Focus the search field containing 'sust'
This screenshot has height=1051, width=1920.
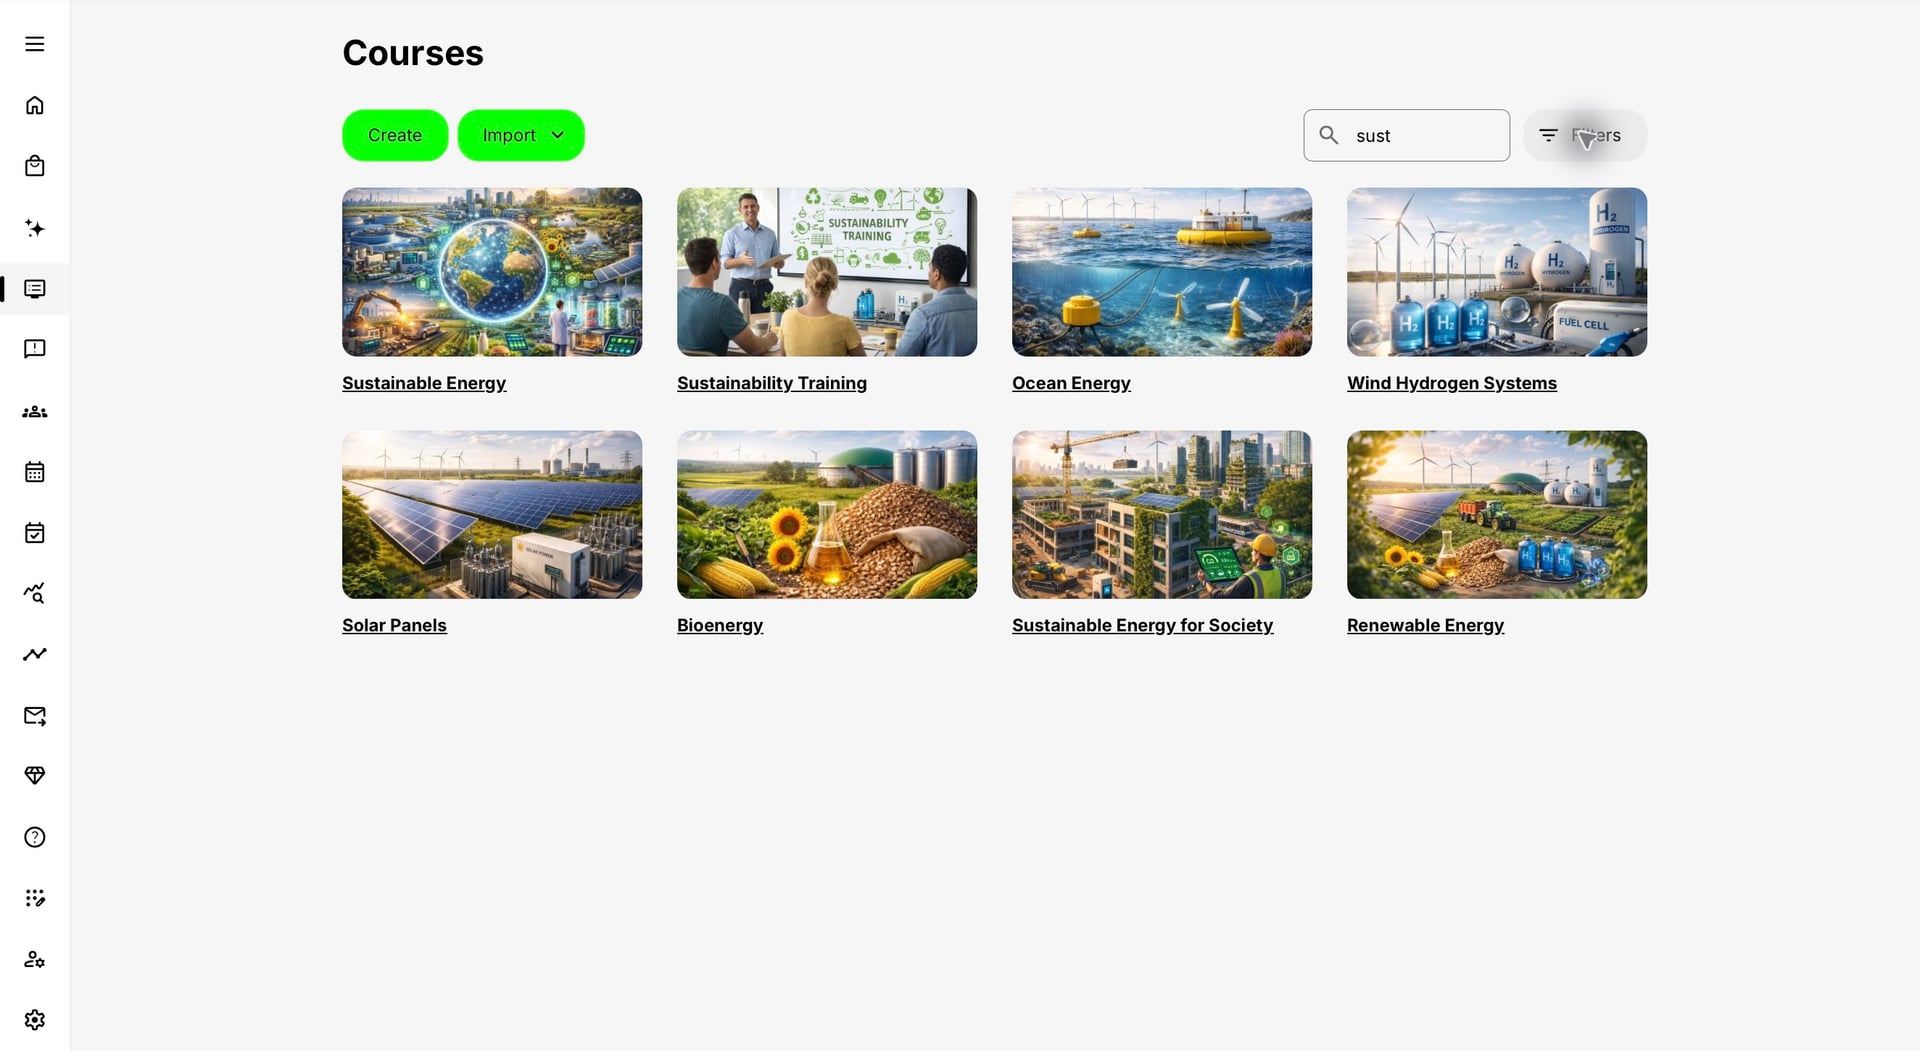[1407, 135]
